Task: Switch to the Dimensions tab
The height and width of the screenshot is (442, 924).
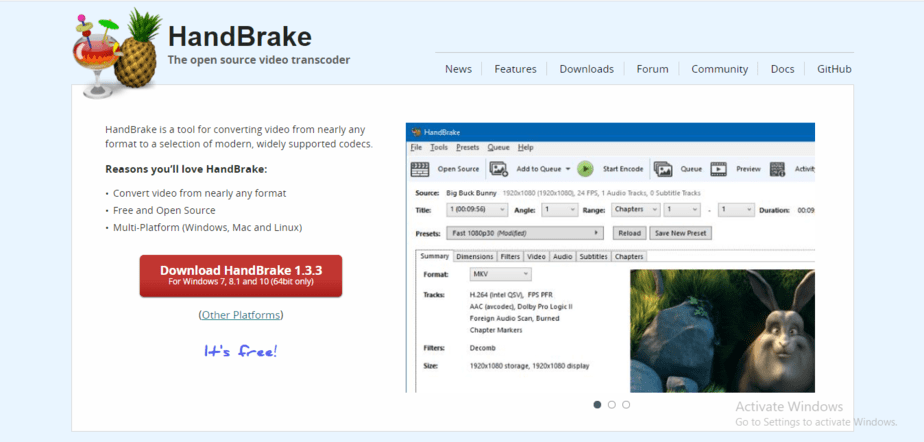Action: 474,257
